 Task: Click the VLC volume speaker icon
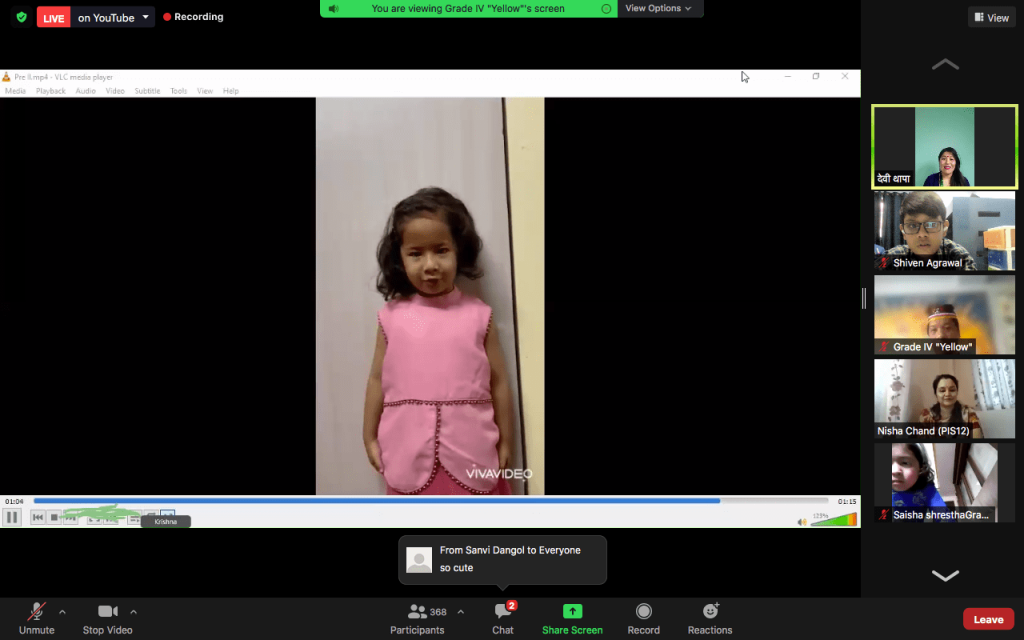point(801,521)
